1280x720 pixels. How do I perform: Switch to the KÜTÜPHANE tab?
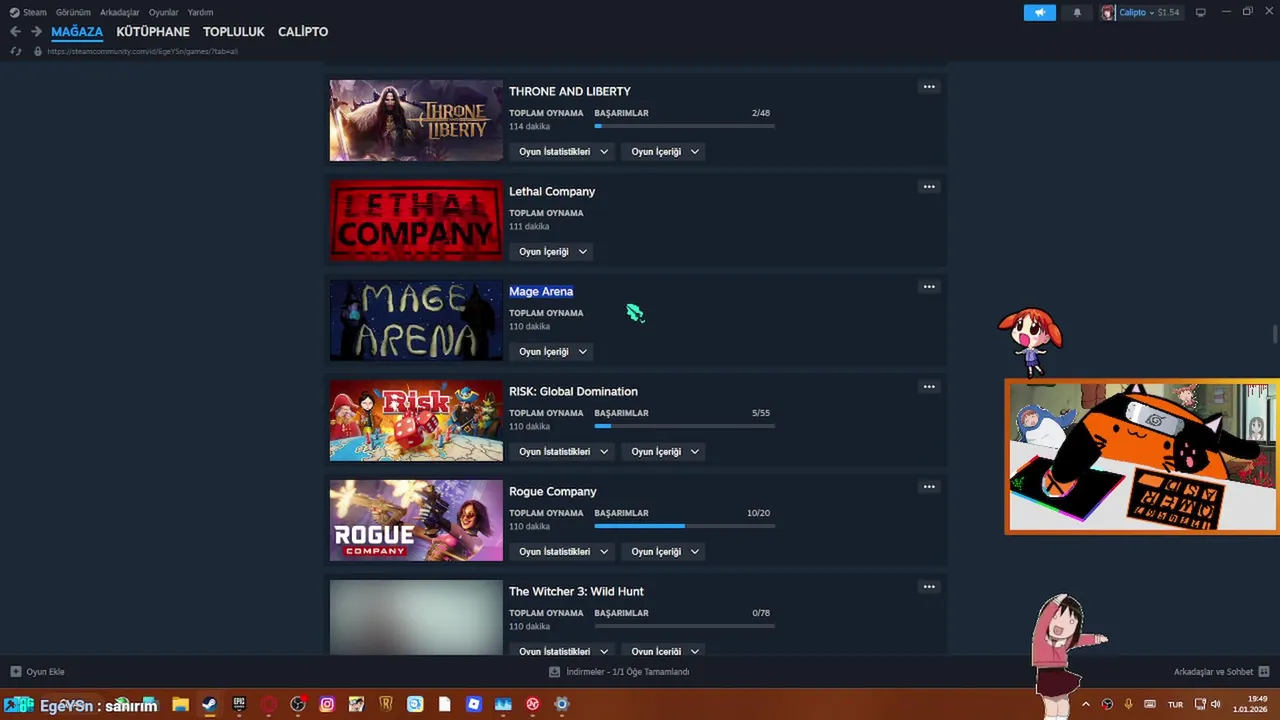(153, 32)
